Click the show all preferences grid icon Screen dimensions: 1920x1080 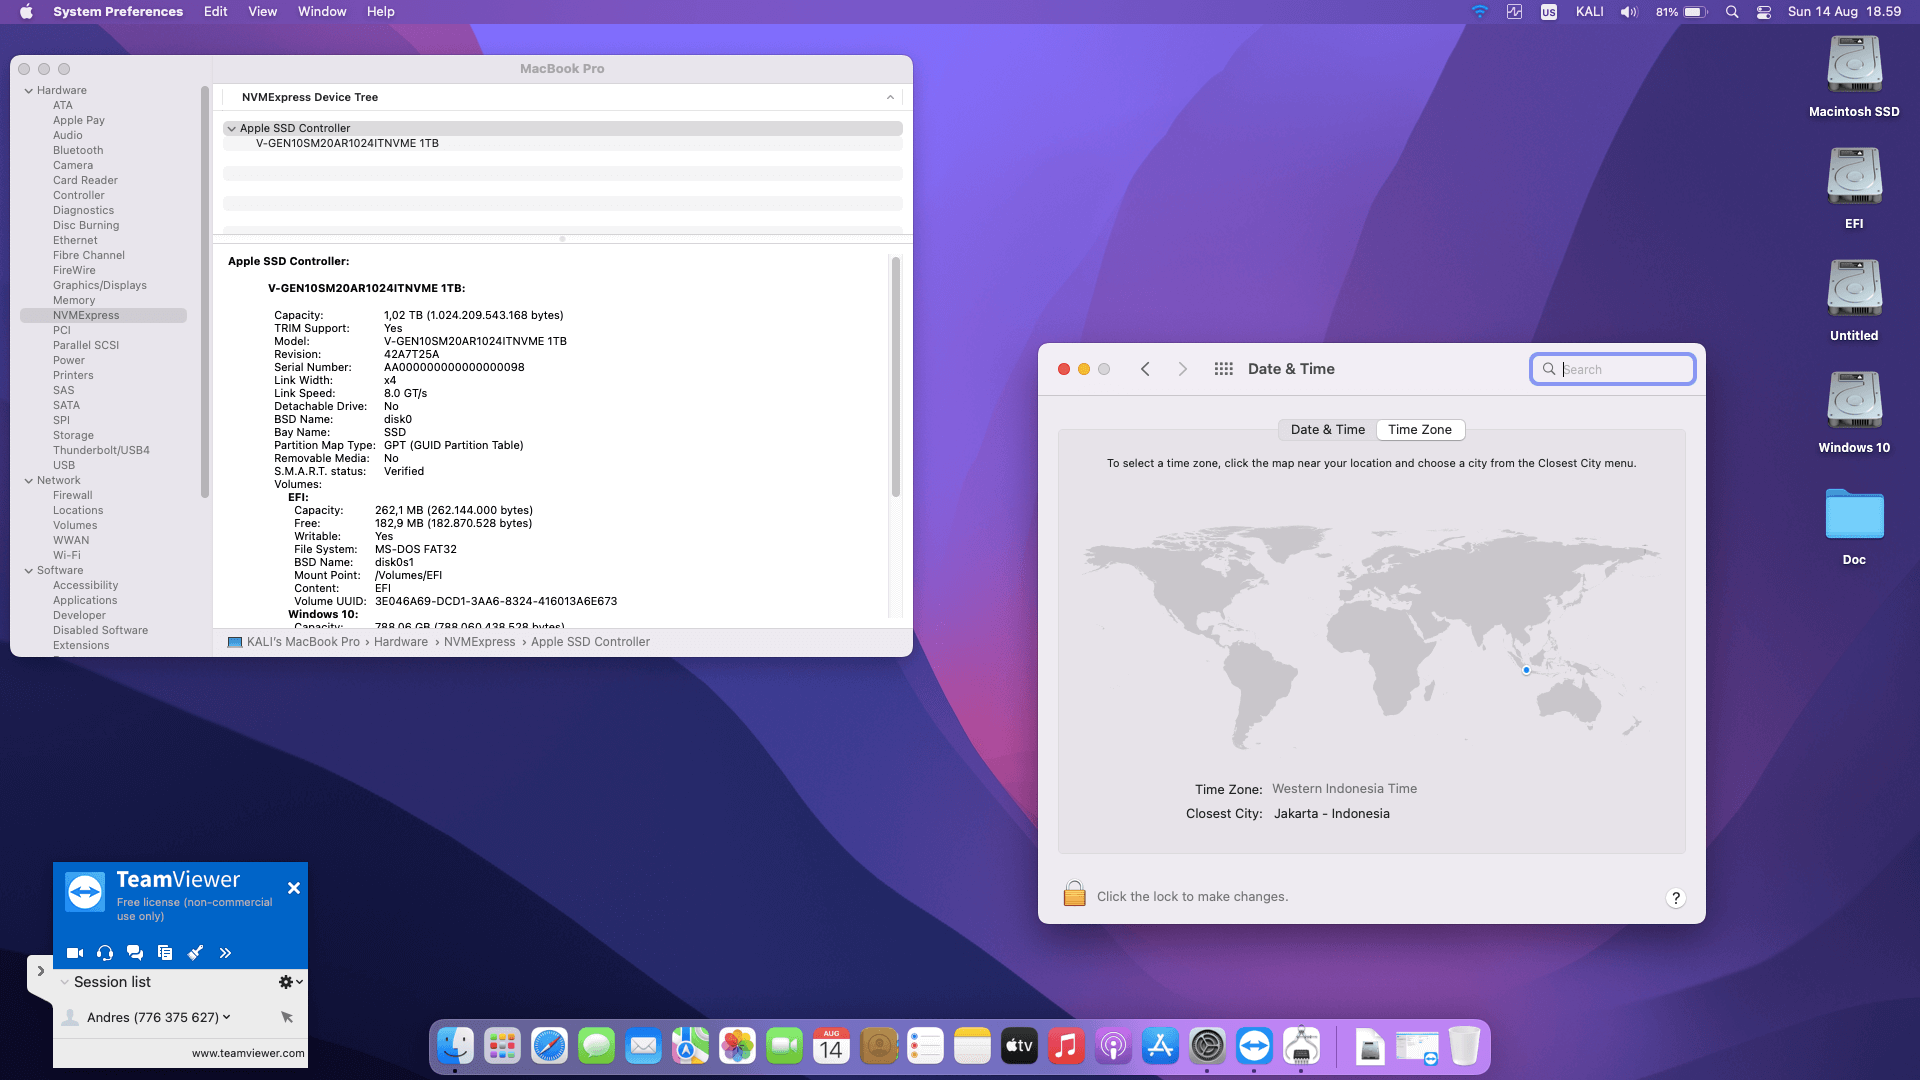(x=1223, y=369)
